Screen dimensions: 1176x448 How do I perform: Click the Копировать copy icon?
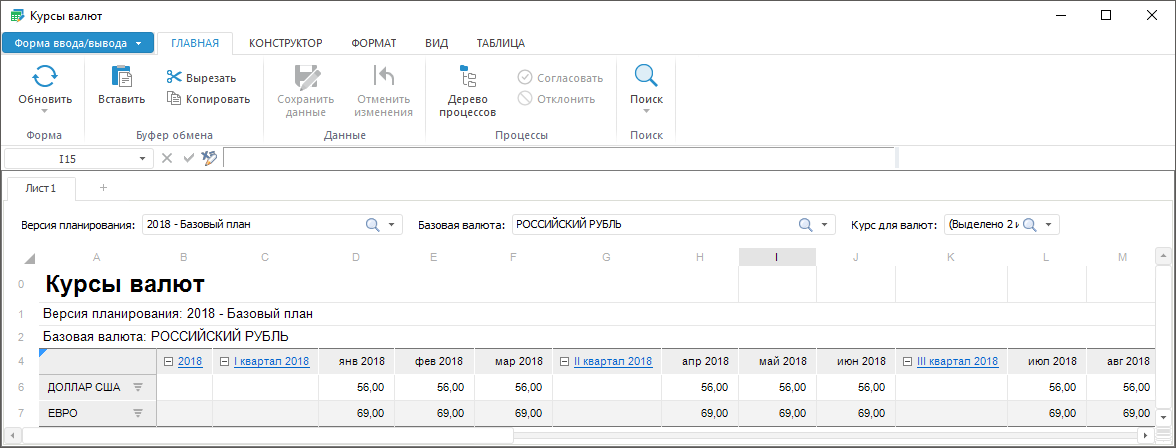coord(174,98)
